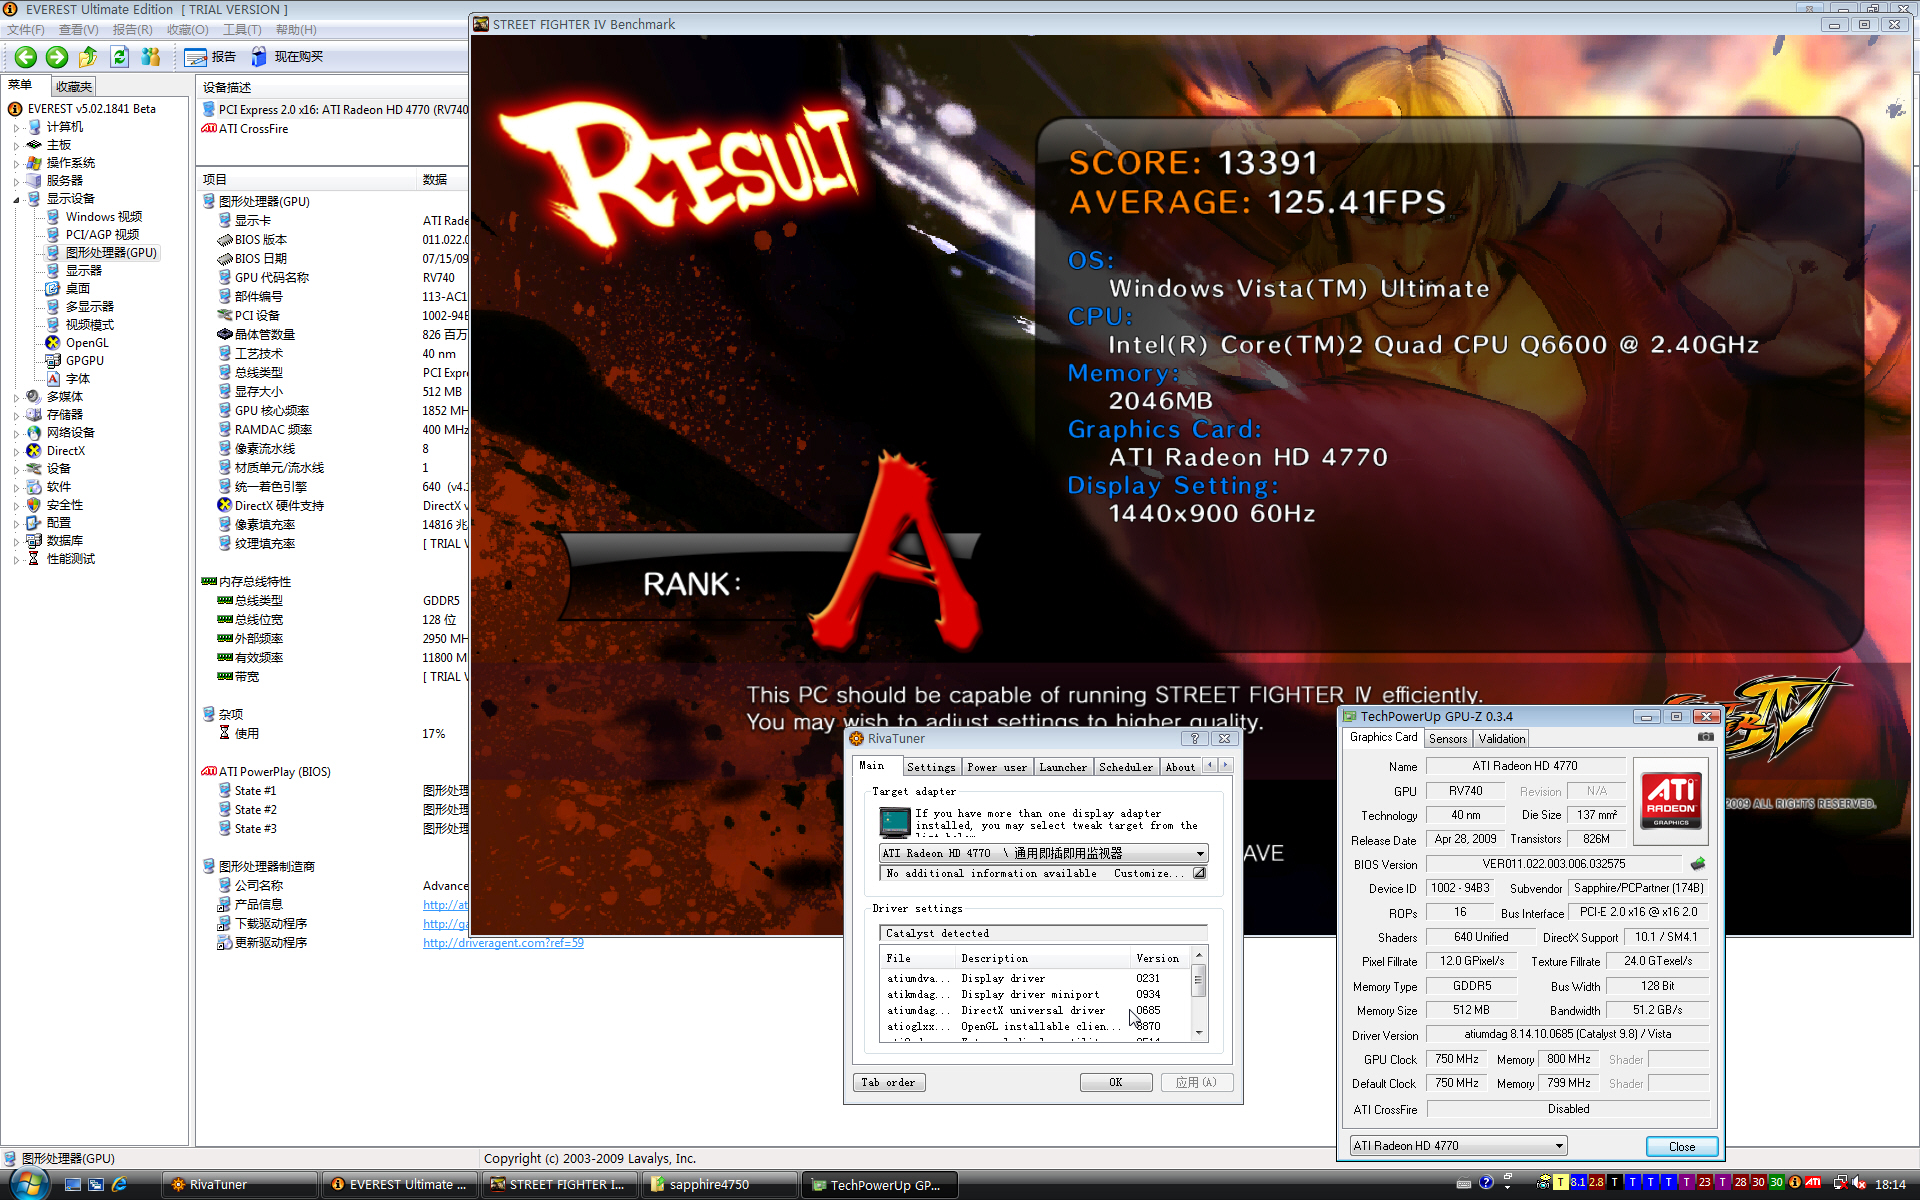The image size is (1920, 1200).
Task: Click the users icon in EVEREST toolbar
Action: coord(151,57)
